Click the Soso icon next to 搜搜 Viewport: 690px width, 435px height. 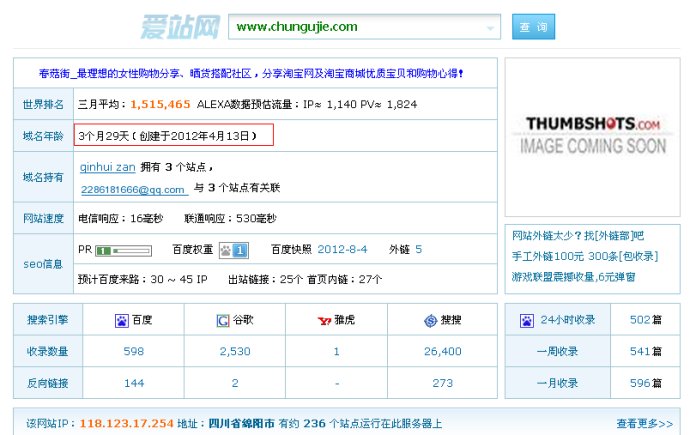coord(430,321)
